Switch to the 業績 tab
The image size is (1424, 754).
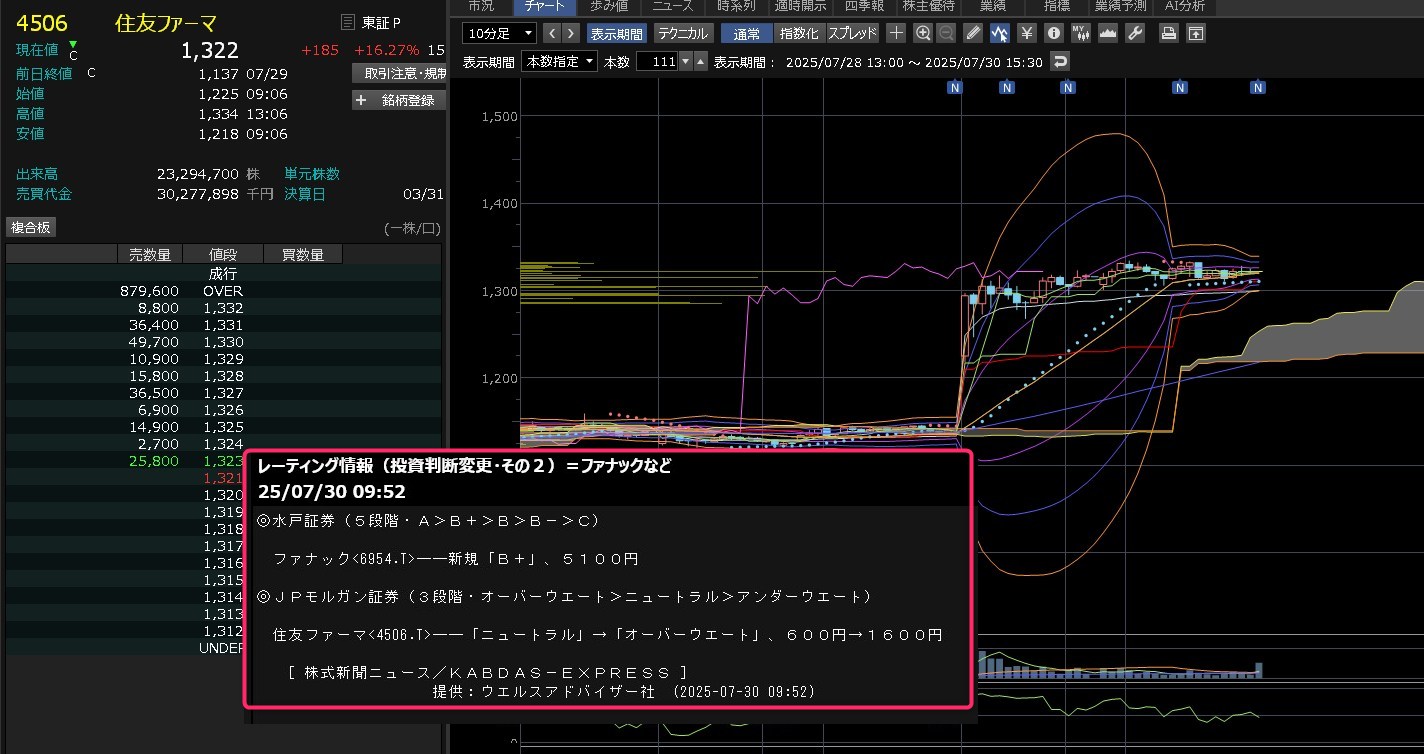click(993, 6)
